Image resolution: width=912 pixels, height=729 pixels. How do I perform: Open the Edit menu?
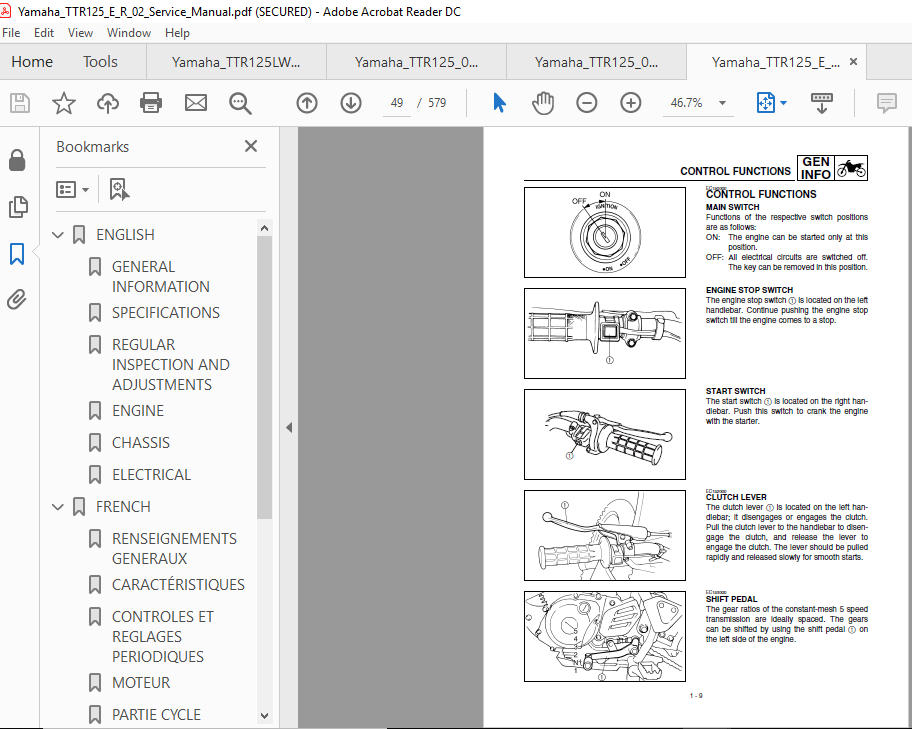pos(44,33)
